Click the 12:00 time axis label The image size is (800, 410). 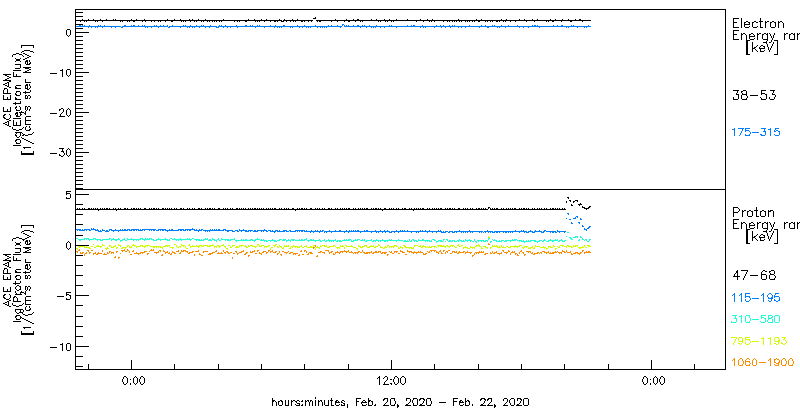click(391, 381)
